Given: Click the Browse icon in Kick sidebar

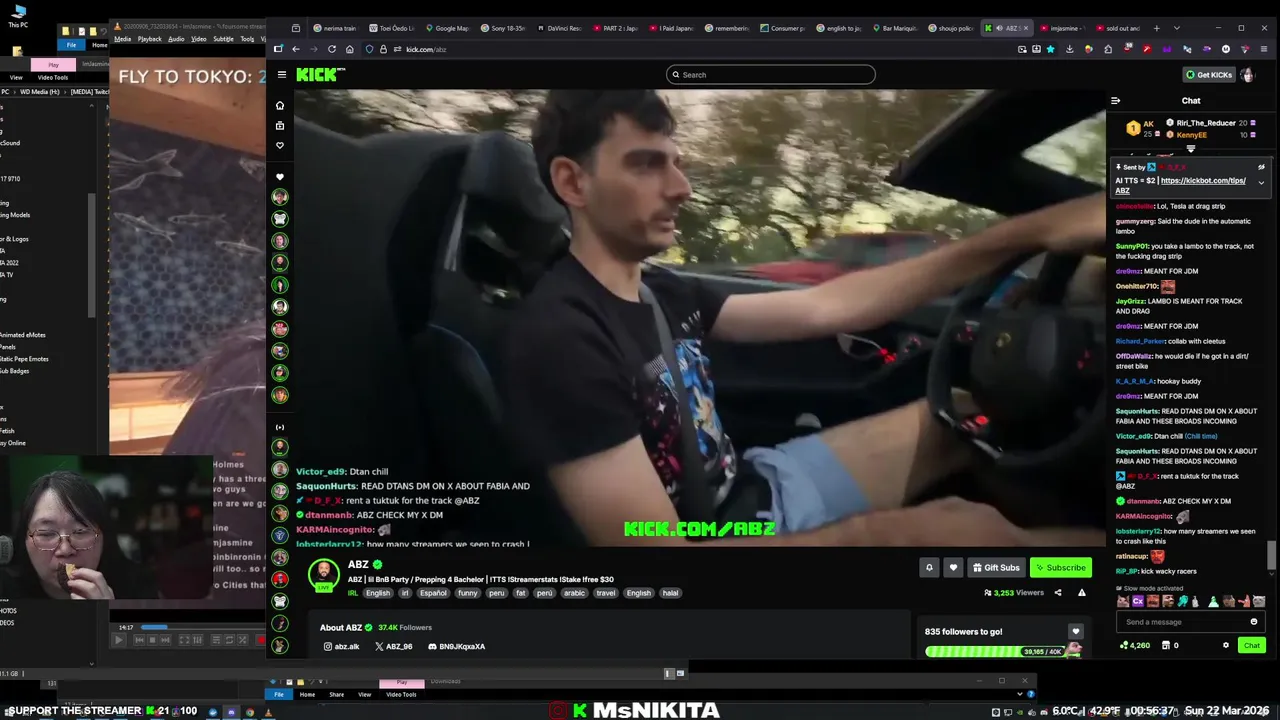Looking at the screenshot, I should (x=280, y=125).
